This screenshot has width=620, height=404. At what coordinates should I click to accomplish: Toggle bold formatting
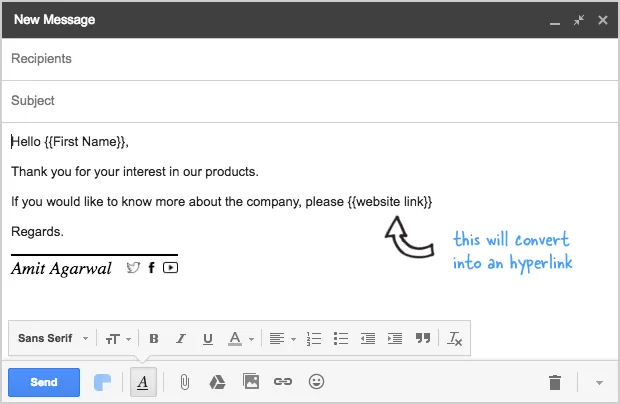click(154, 338)
